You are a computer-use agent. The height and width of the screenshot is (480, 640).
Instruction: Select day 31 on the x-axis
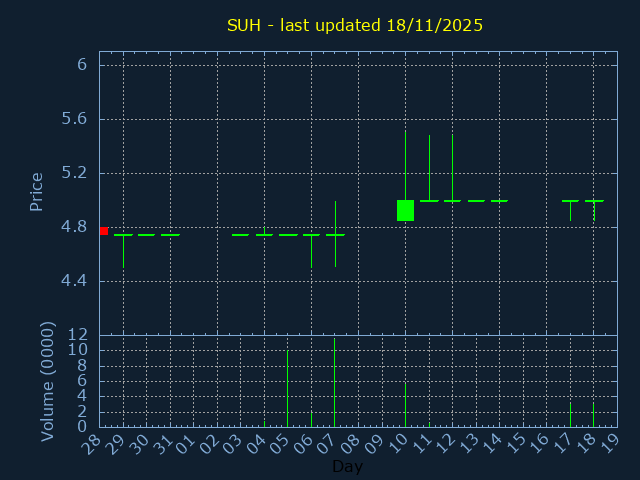(163, 442)
